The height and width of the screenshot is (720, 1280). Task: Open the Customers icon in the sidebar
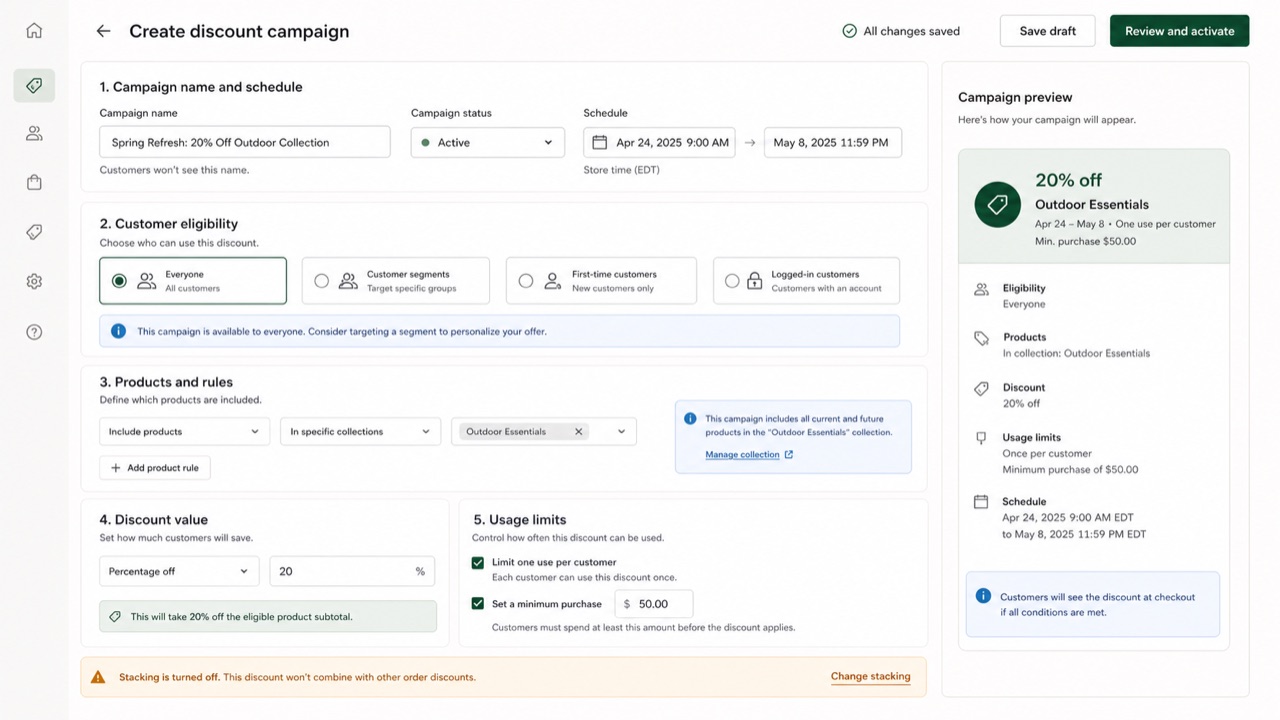(34, 133)
